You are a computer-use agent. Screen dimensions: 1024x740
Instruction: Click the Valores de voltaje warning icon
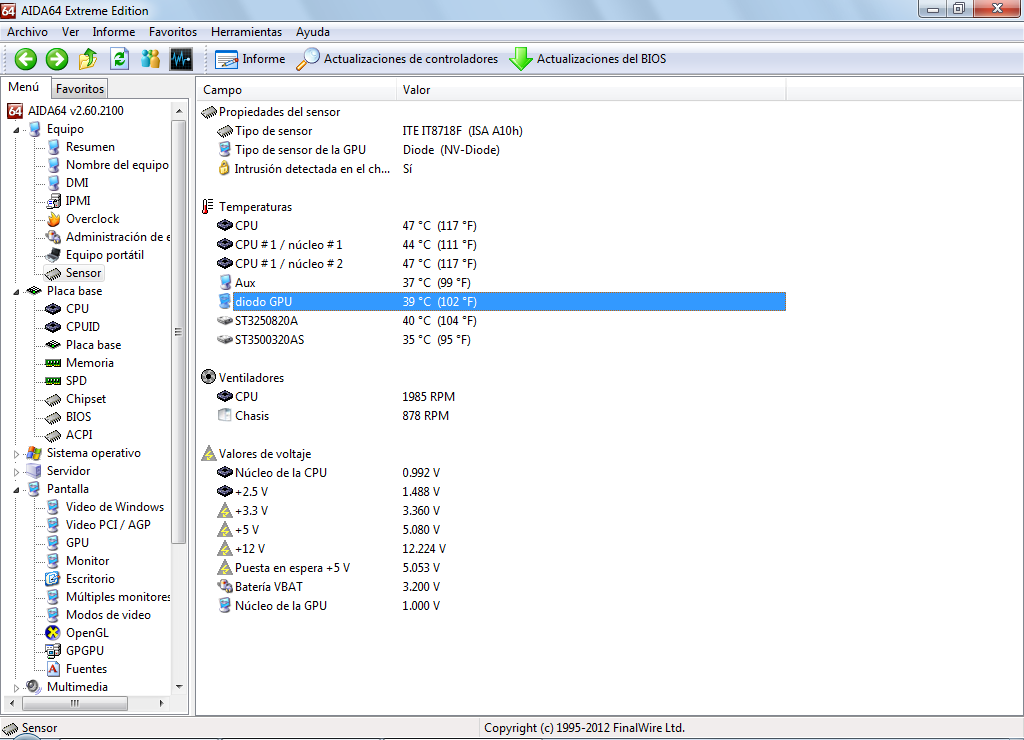point(208,453)
